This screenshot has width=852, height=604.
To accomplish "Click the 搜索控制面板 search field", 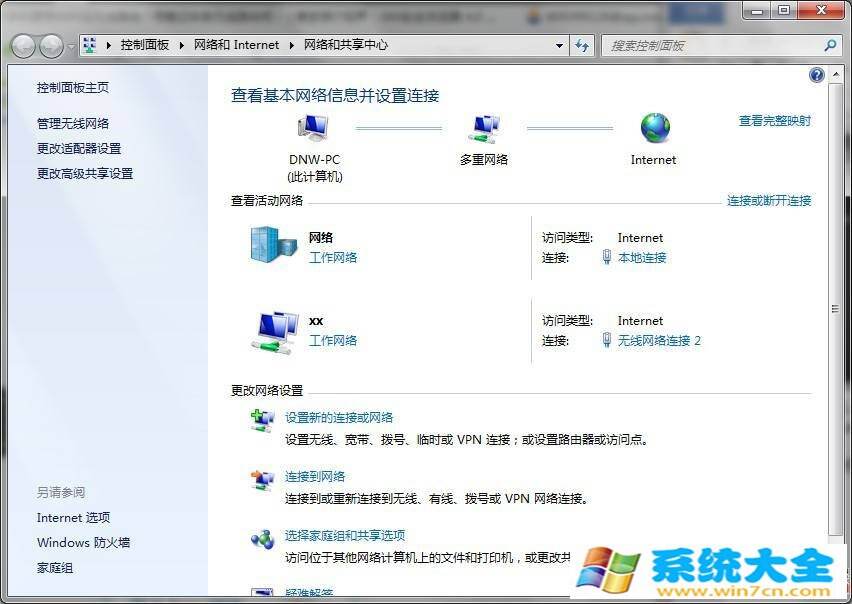I will click(x=712, y=46).
